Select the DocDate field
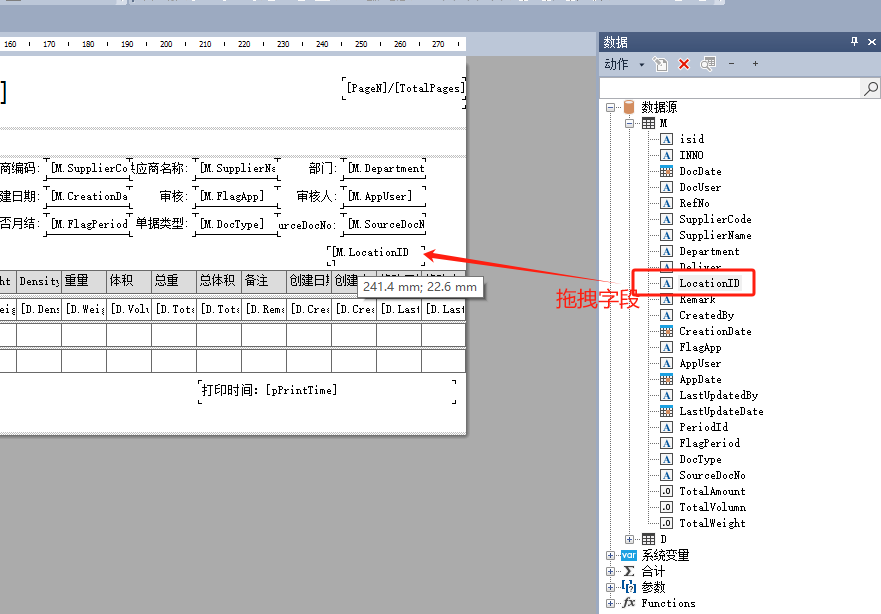The image size is (881, 614). (700, 171)
